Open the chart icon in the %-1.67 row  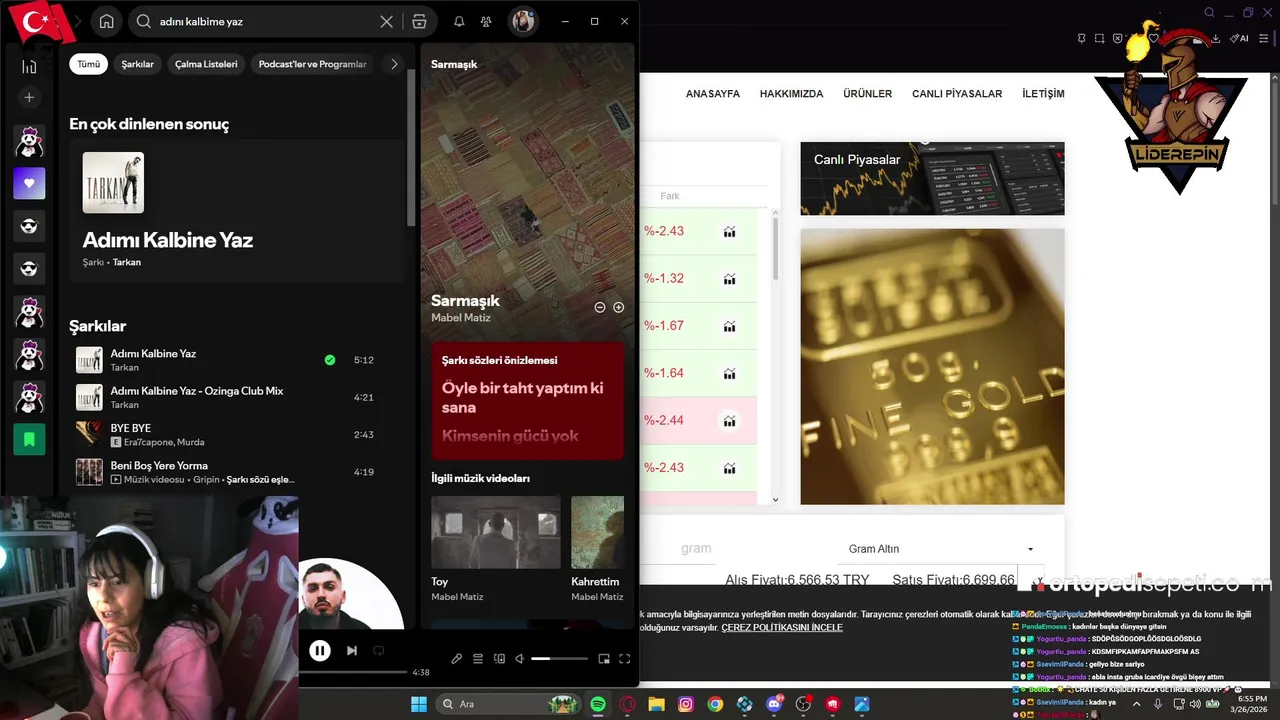click(729, 326)
